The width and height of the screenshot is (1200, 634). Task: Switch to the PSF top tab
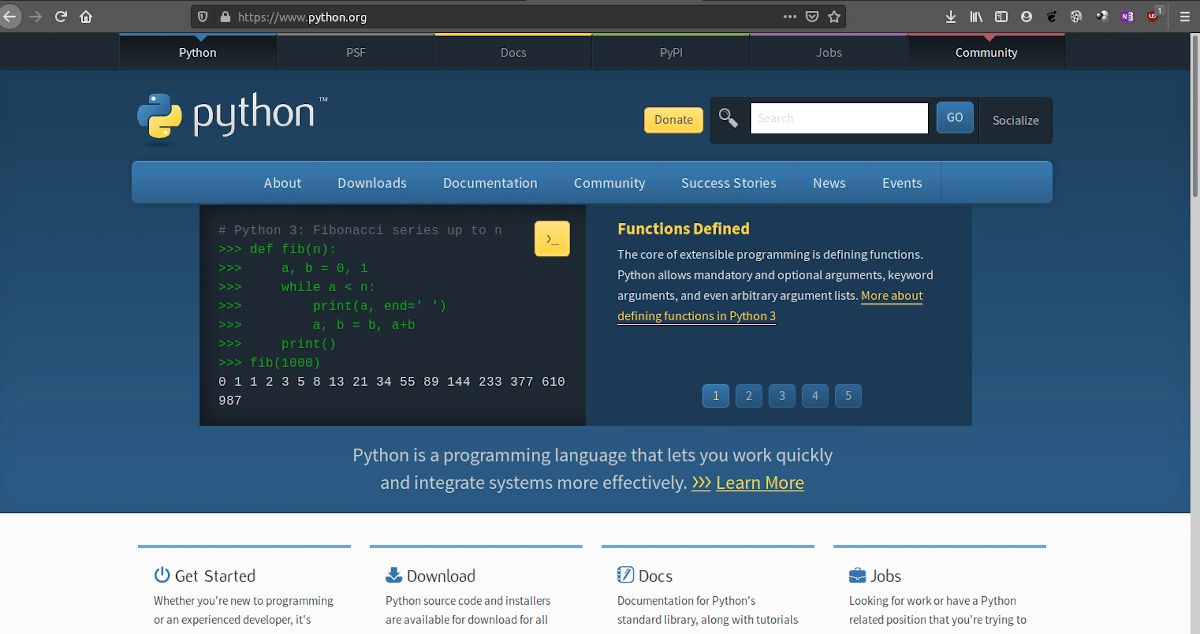tap(356, 52)
